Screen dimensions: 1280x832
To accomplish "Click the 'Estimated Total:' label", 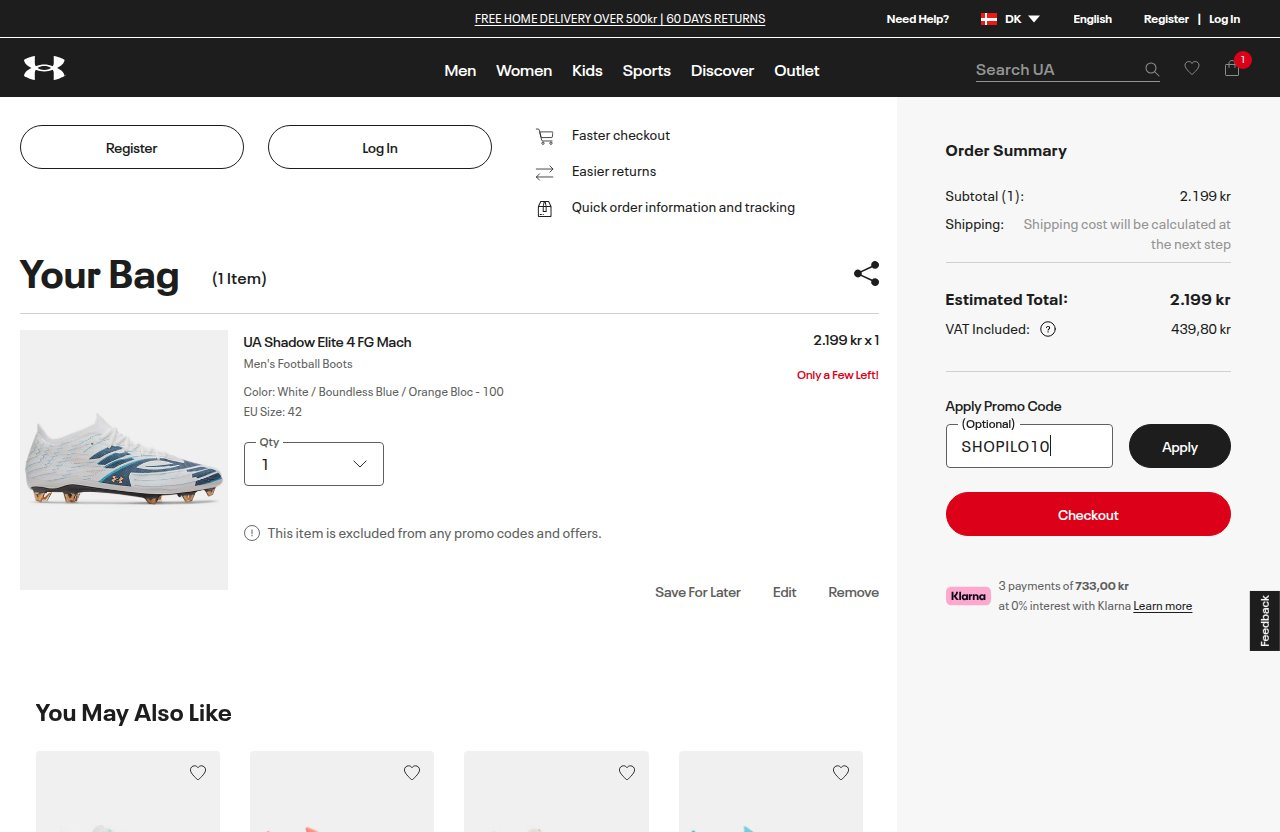I will [x=1007, y=299].
